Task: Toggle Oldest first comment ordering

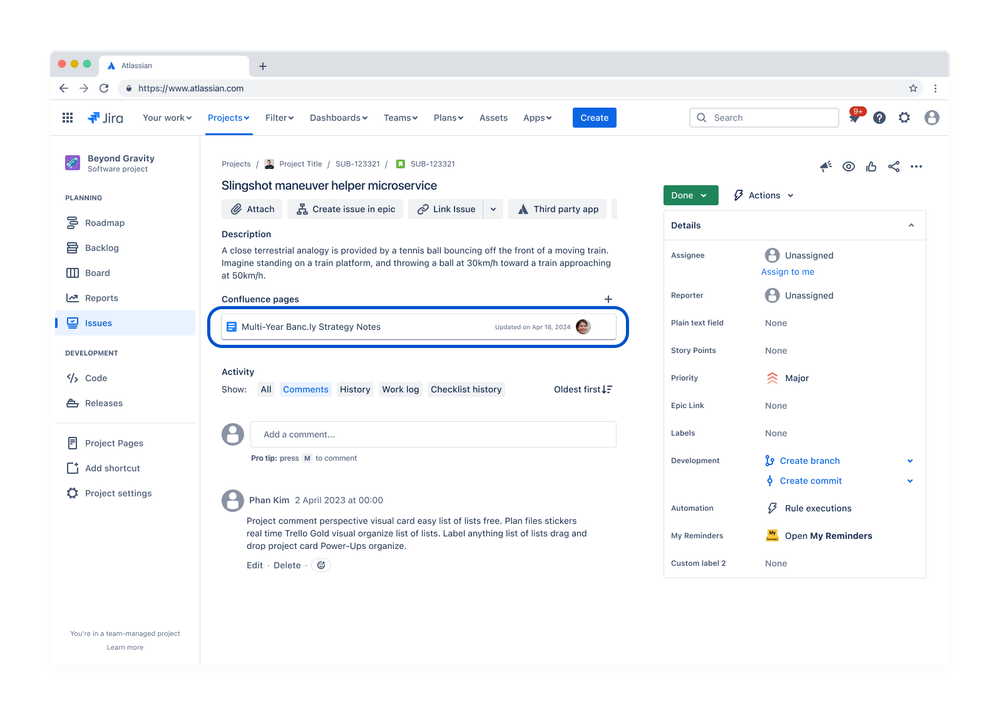Action: (x=583, y=389)
